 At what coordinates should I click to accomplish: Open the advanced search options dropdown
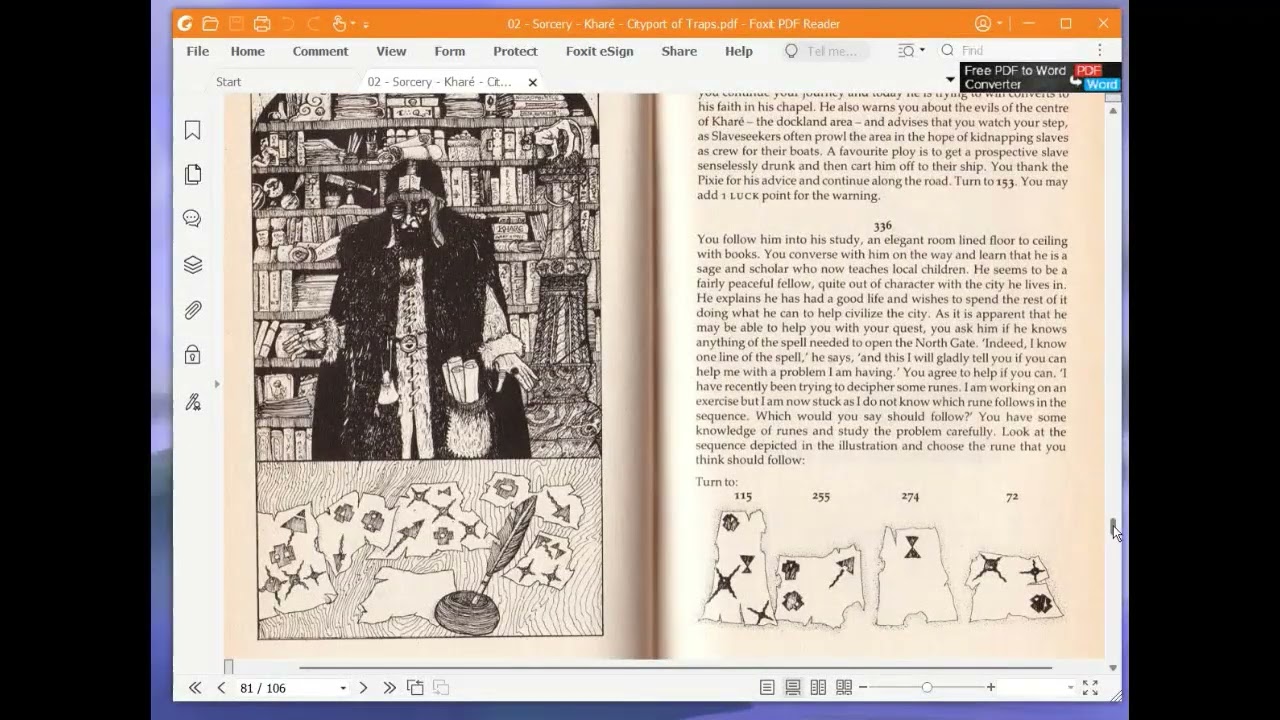(x=910, y=50)
